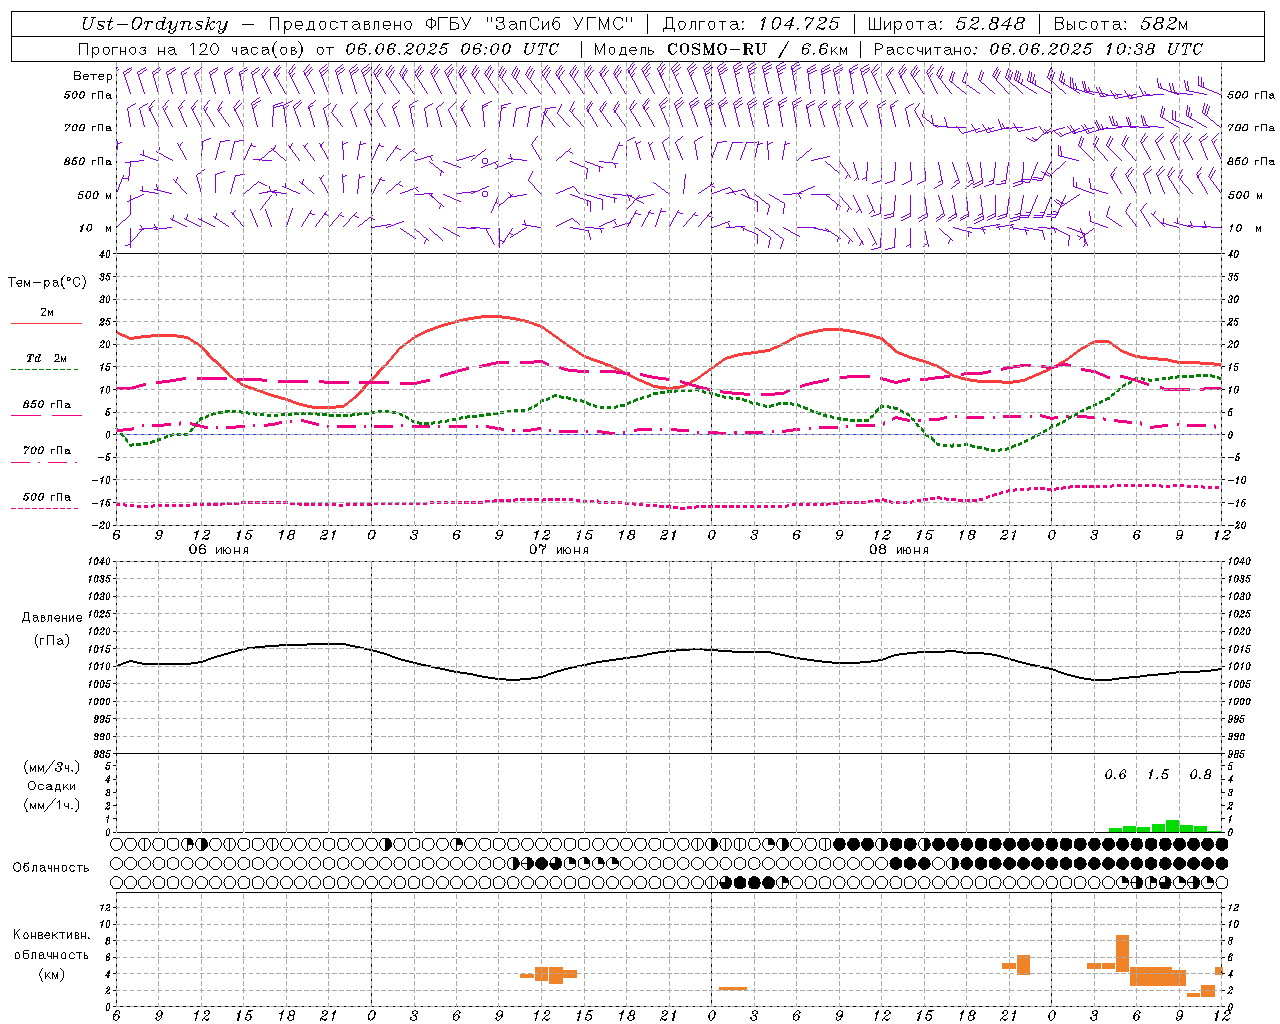
Task: Select the Высота: 582м elevation text
Action: coord(1121,24)
